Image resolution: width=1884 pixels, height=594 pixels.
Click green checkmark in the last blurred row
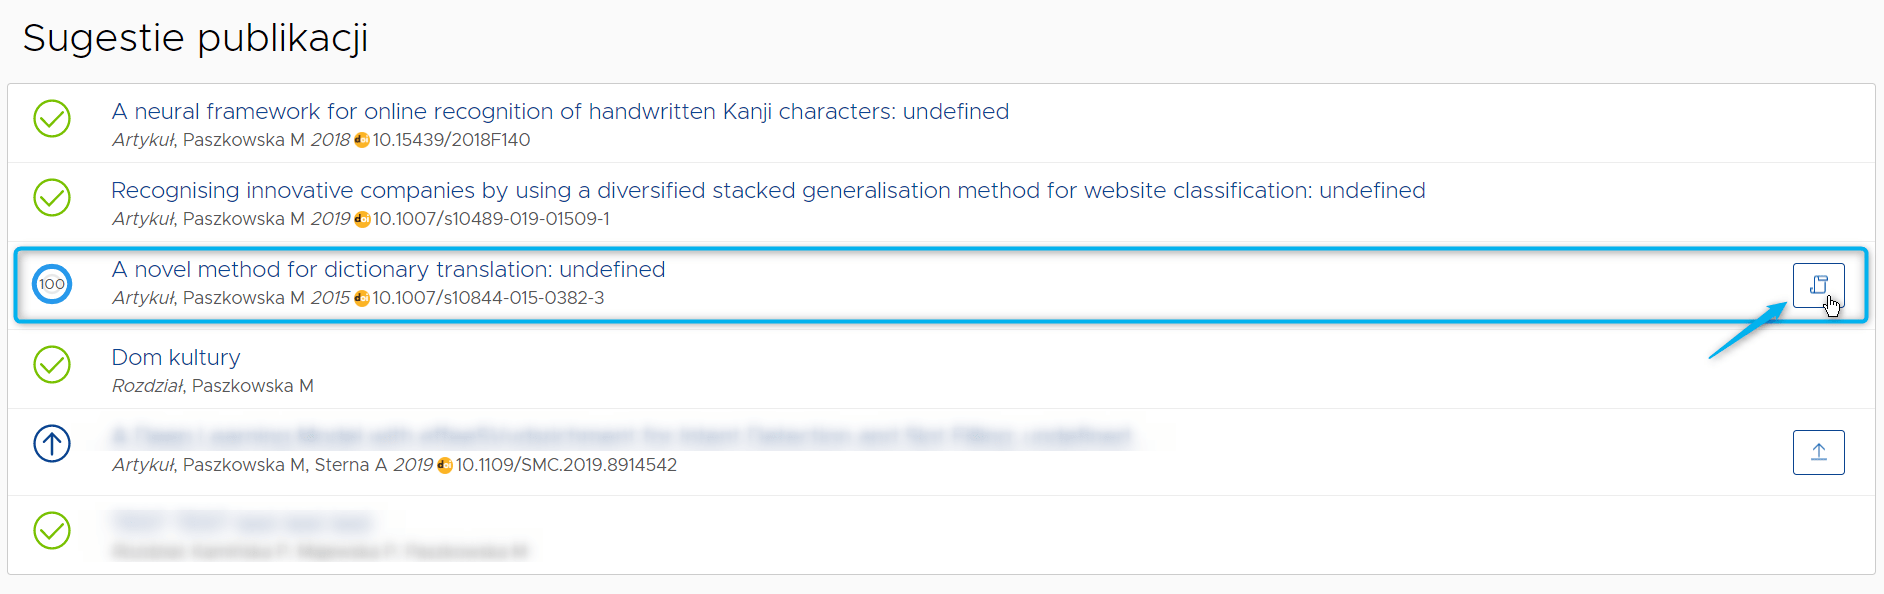click(52, 530)
